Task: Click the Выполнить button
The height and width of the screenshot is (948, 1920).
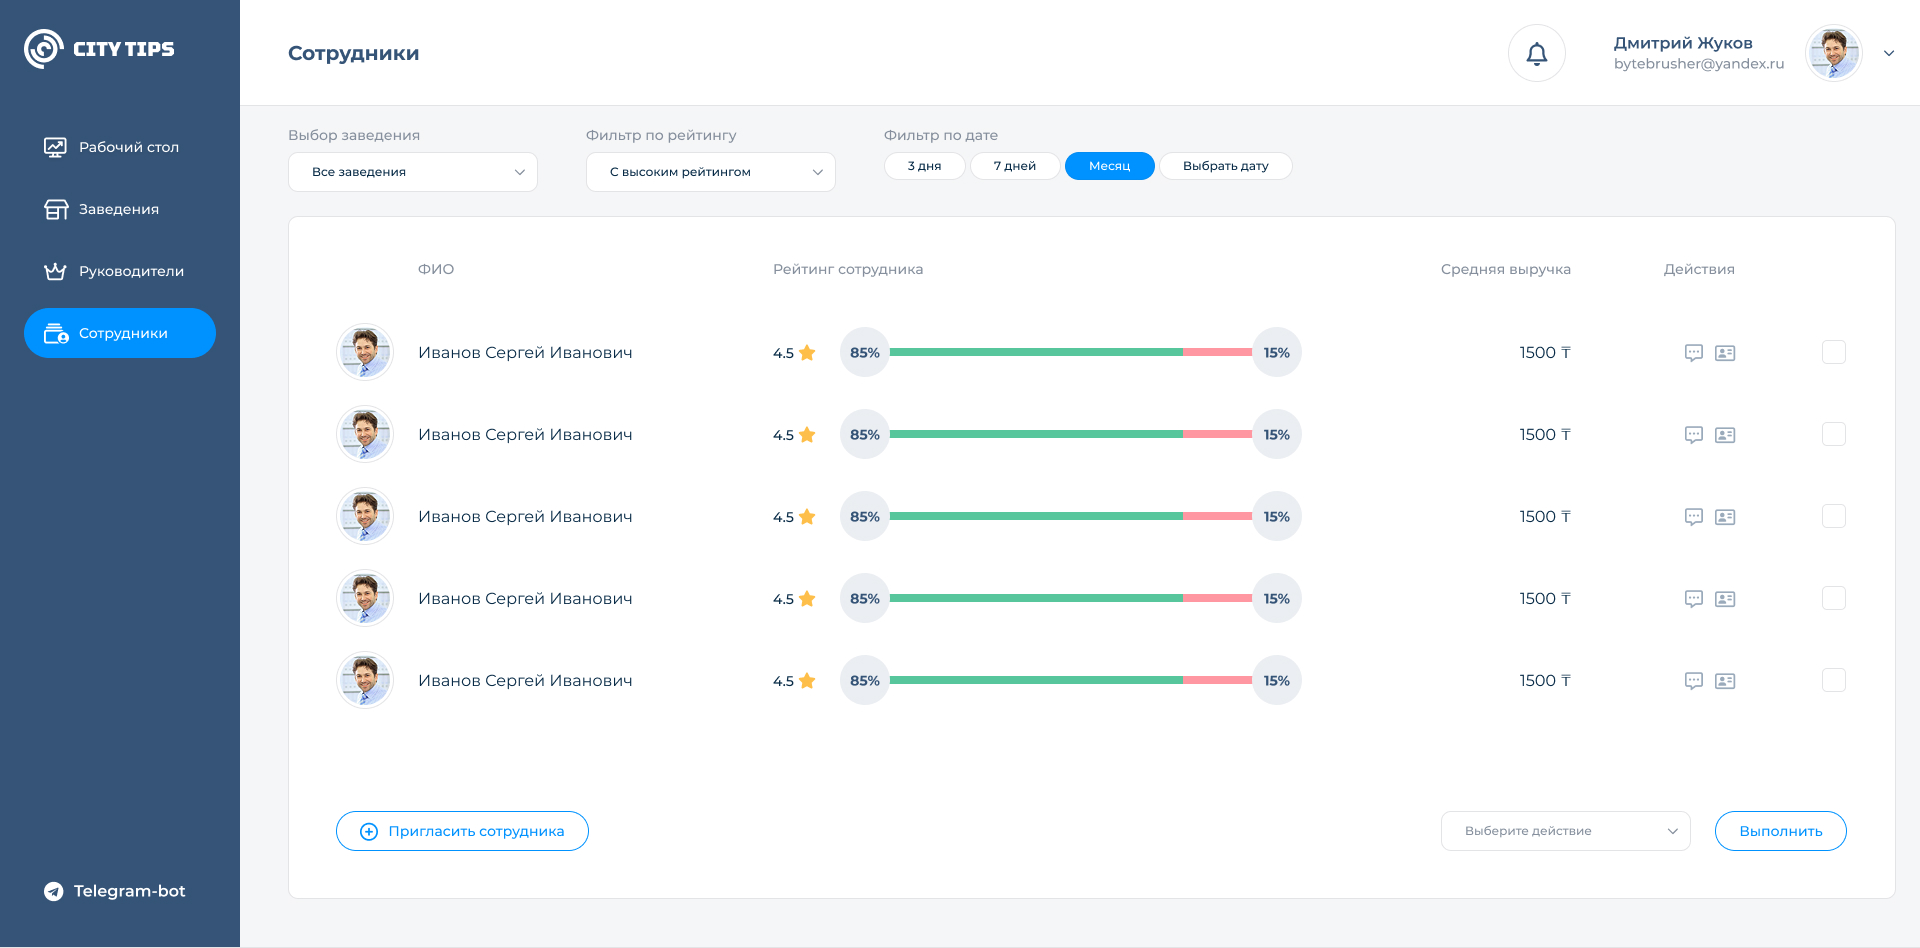Action: tap(1781, 831)
